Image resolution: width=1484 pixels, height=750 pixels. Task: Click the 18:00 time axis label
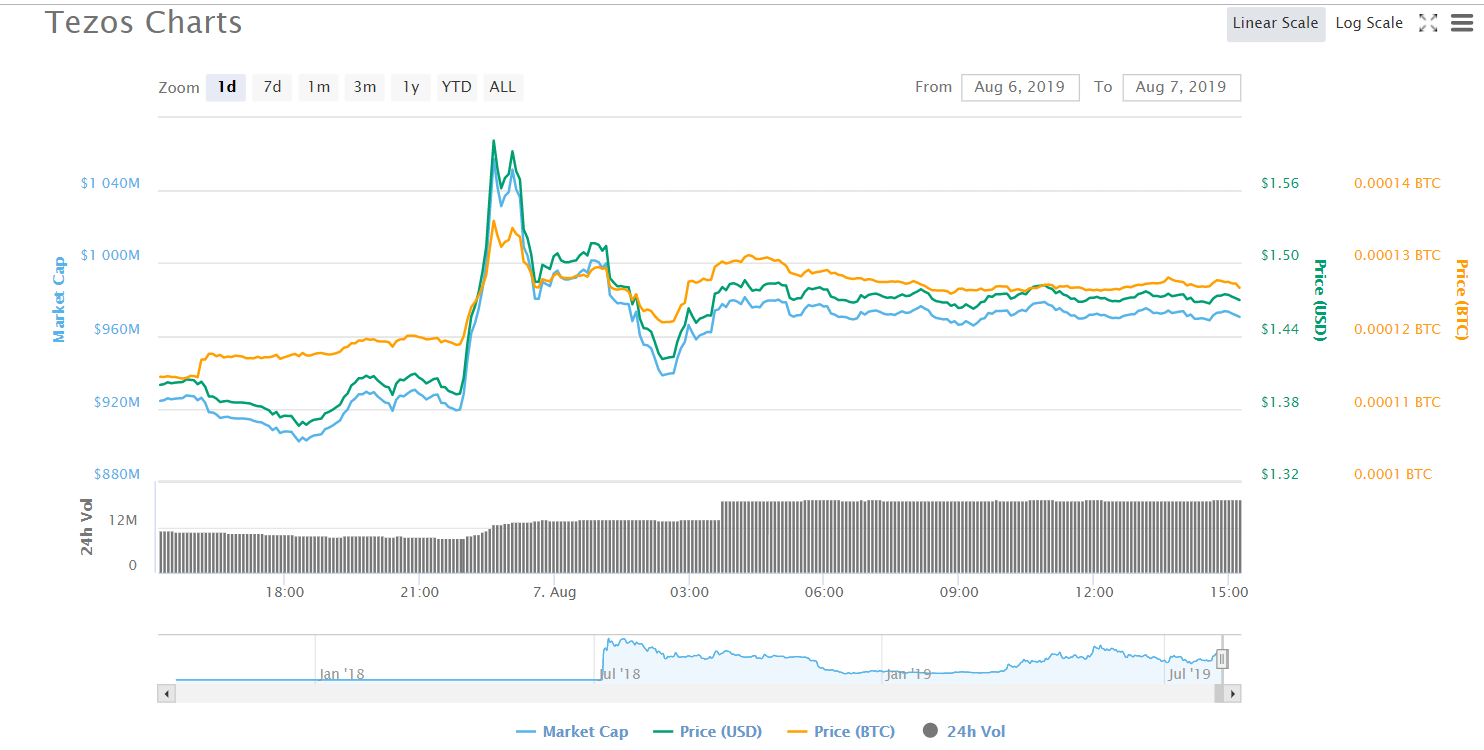coord(285,592)
